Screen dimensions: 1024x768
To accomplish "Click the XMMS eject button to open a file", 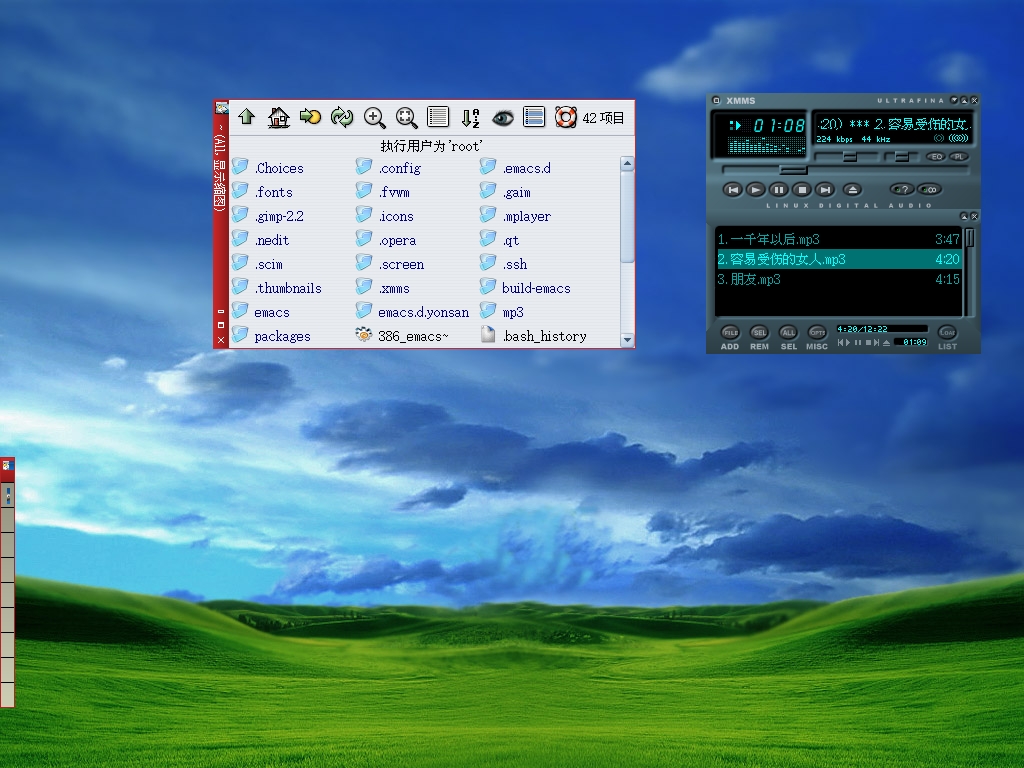I will click(852, 189).
